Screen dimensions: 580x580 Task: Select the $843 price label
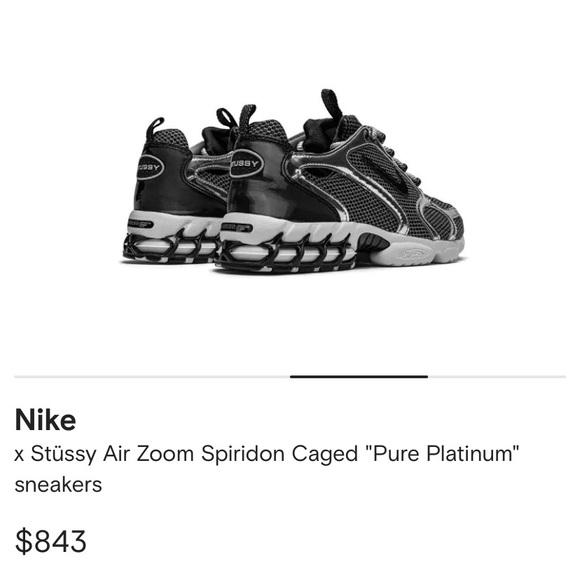click(x=50, y=541)
